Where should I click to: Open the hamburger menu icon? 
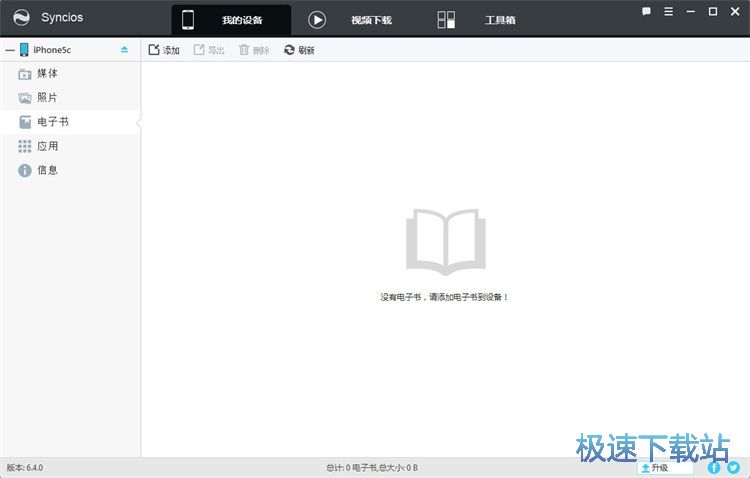point(668,11)
